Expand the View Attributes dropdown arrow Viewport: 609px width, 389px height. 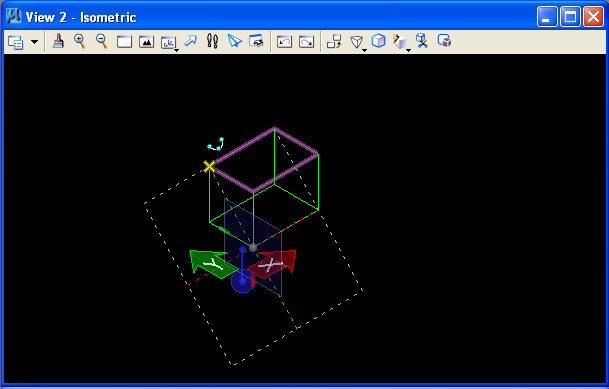(x=35, y=42)
